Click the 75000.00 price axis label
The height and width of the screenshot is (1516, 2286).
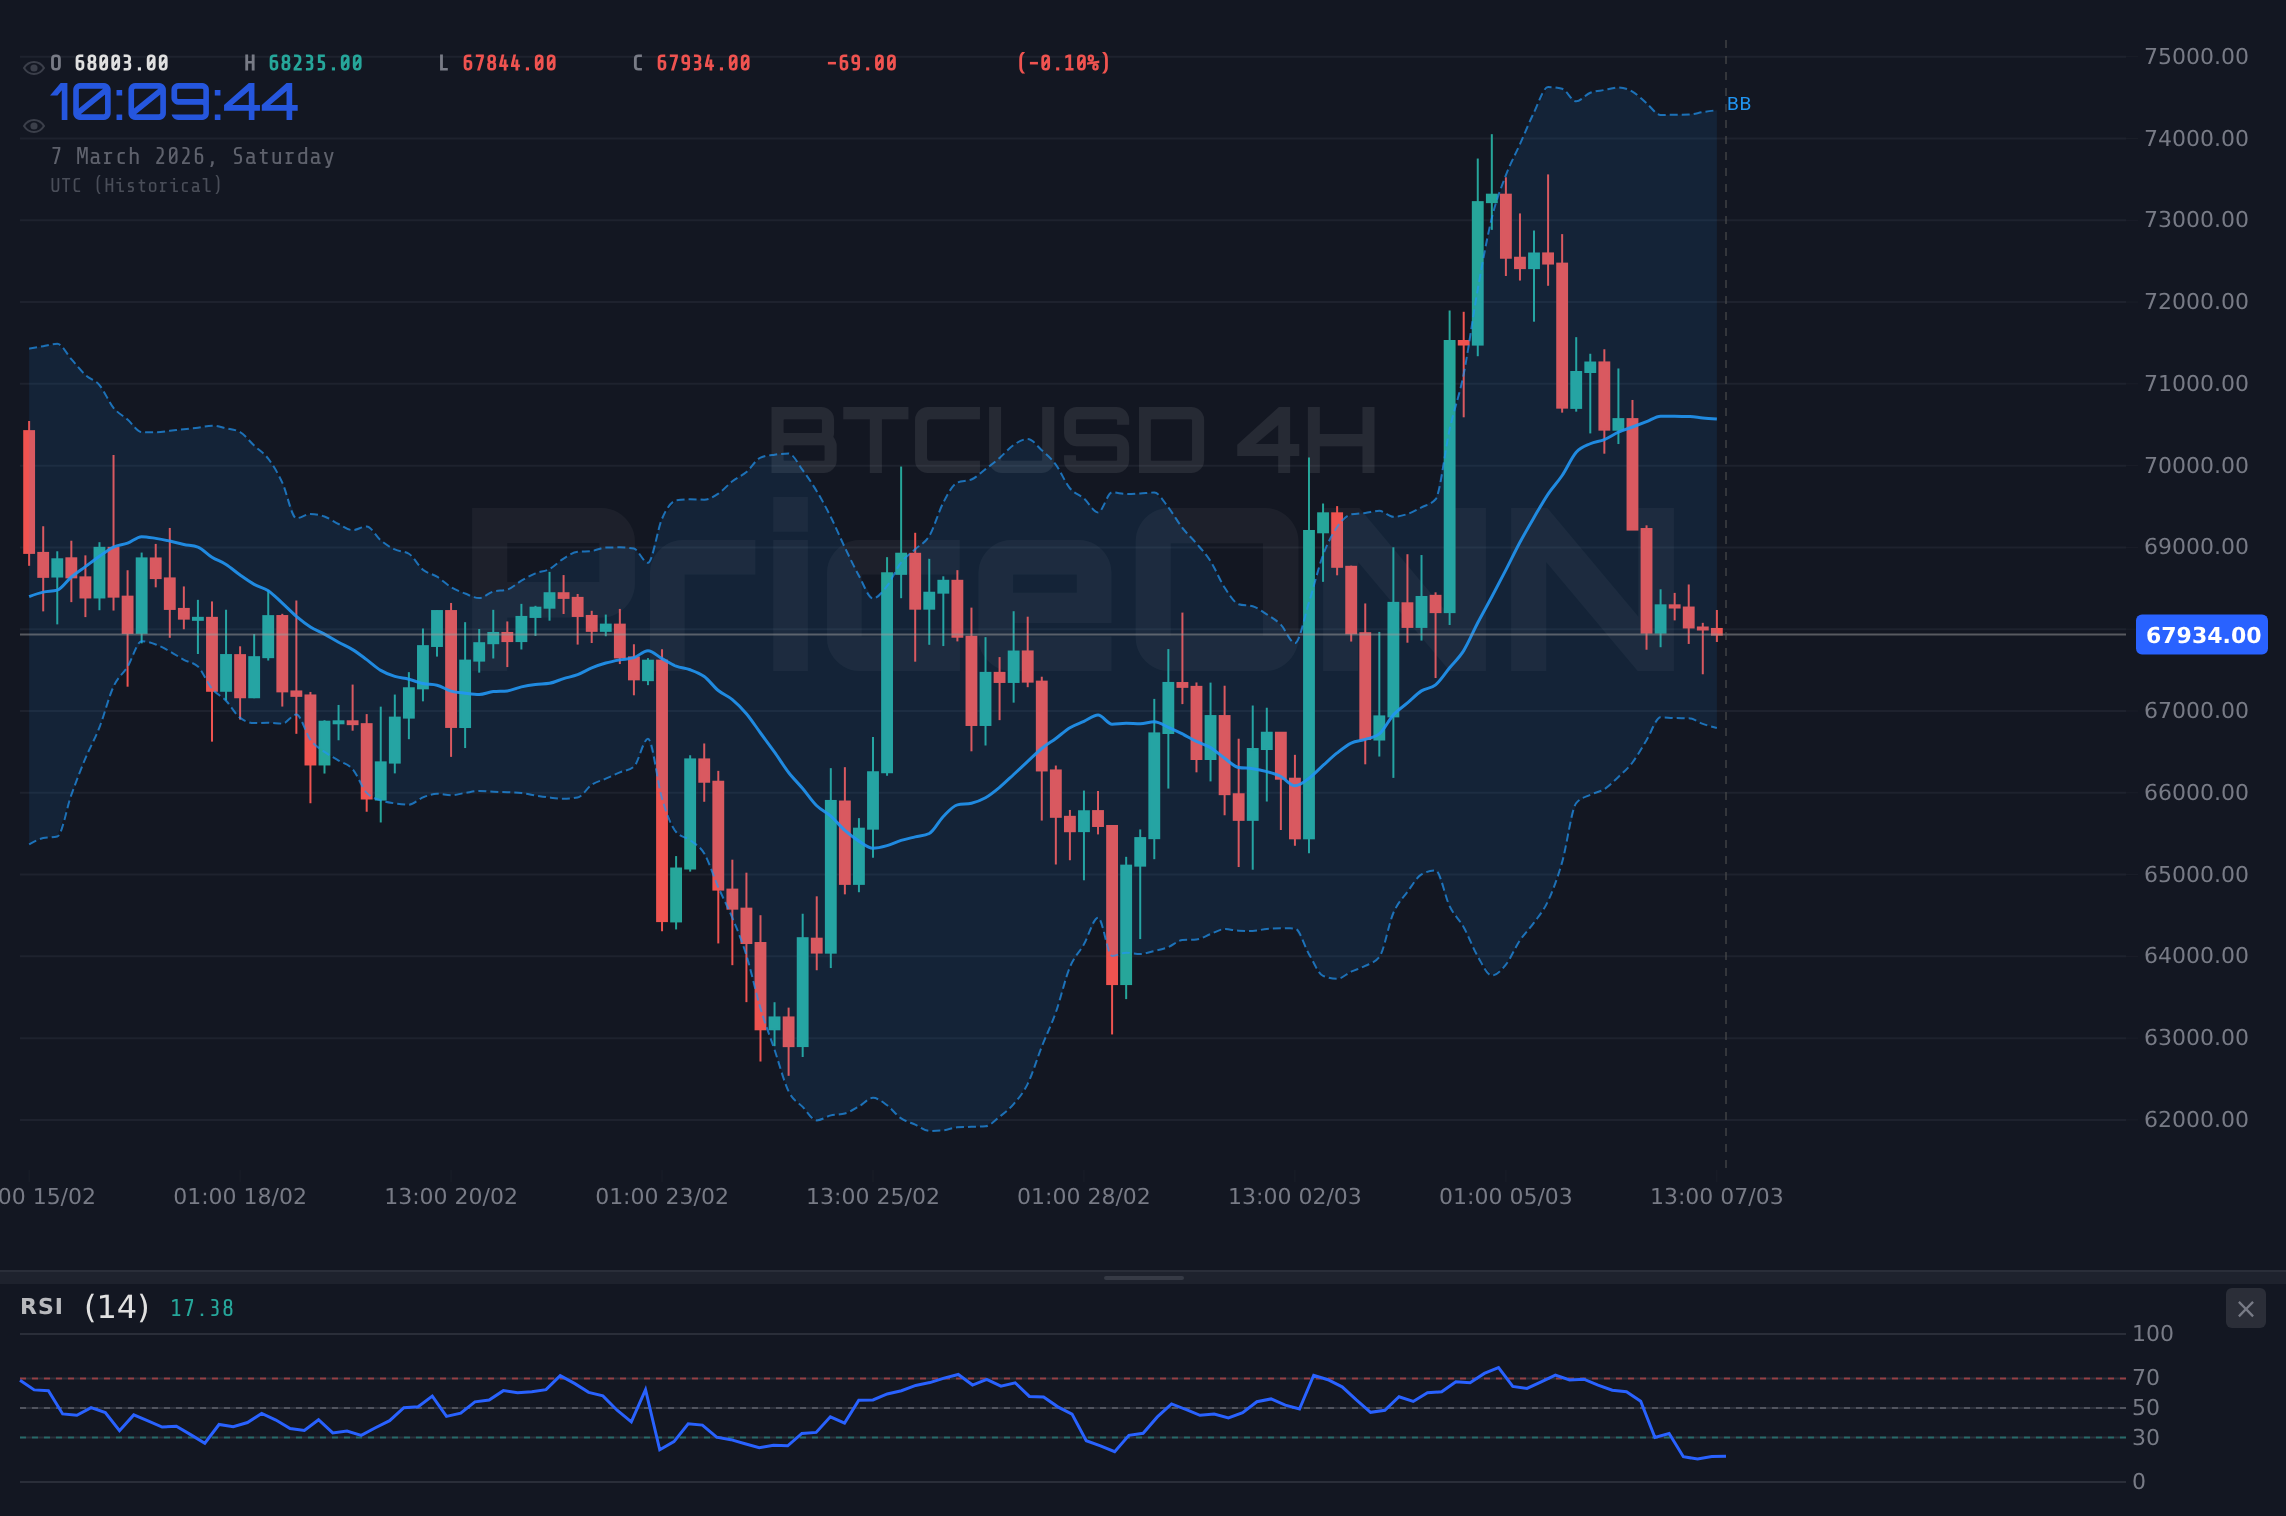tap(2196, 56)
